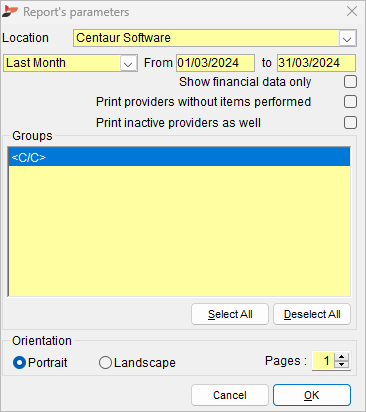Open the Location dropdown arrow
This screenshot has height=412, width=366.
(347, 38)
